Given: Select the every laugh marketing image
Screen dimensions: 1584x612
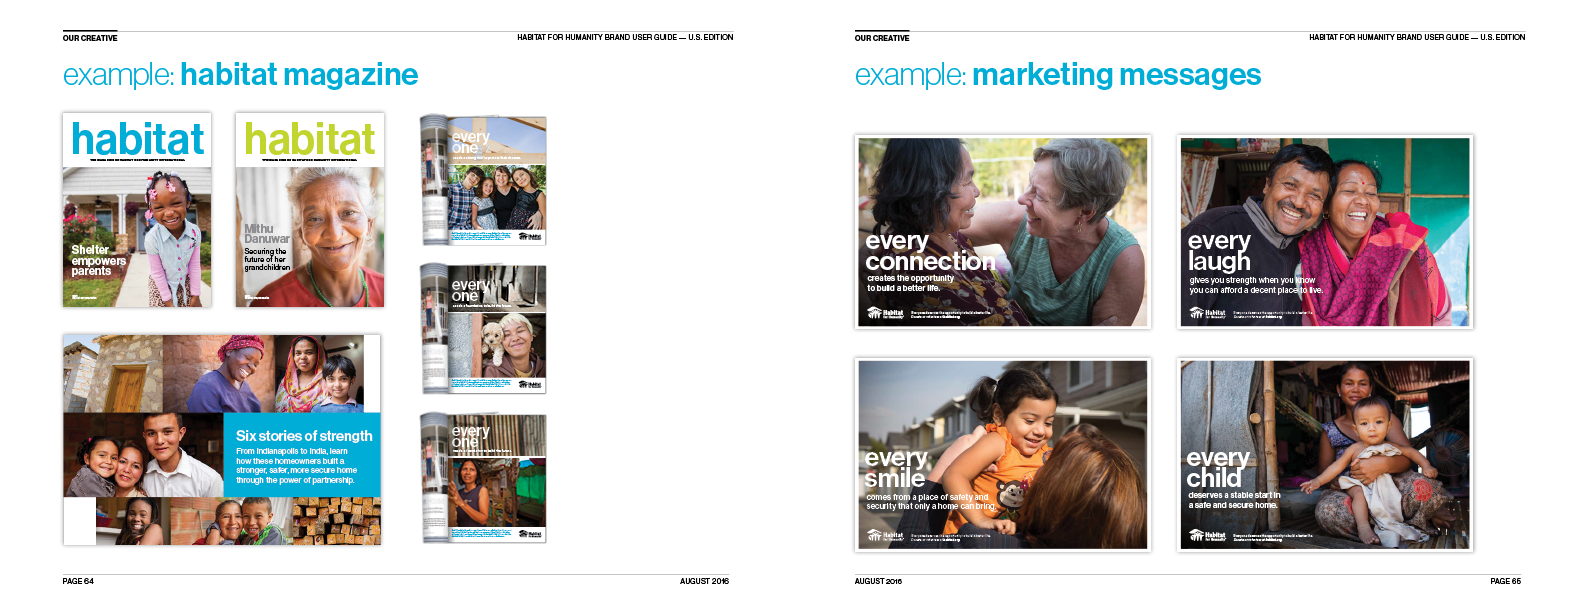Looking at the screenshot, I should point(1325,232).
